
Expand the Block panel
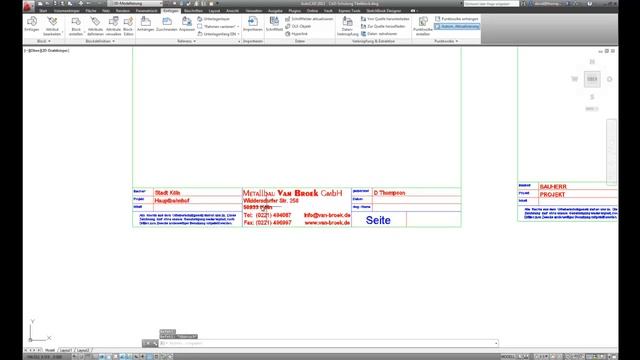point(44,41)
